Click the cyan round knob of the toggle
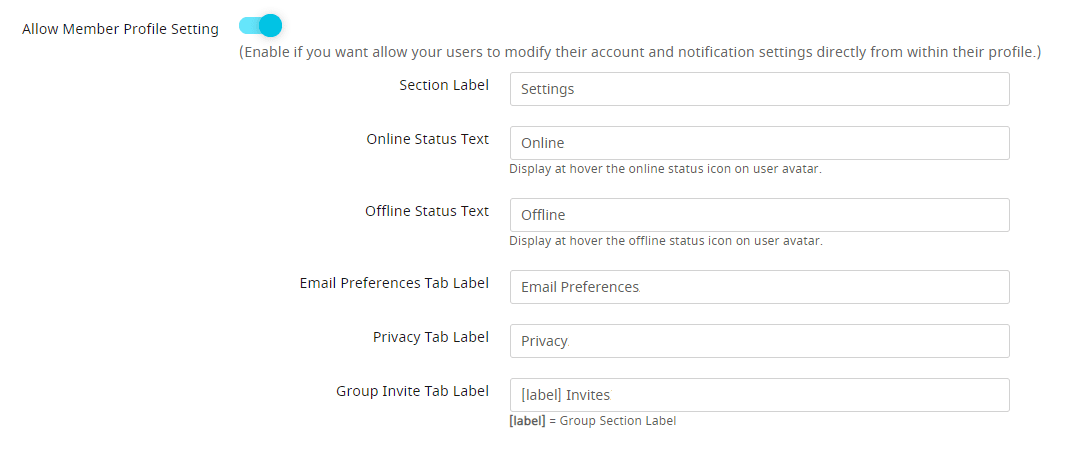The width and height of the screenshot is (1078, 454). point(271,26)
